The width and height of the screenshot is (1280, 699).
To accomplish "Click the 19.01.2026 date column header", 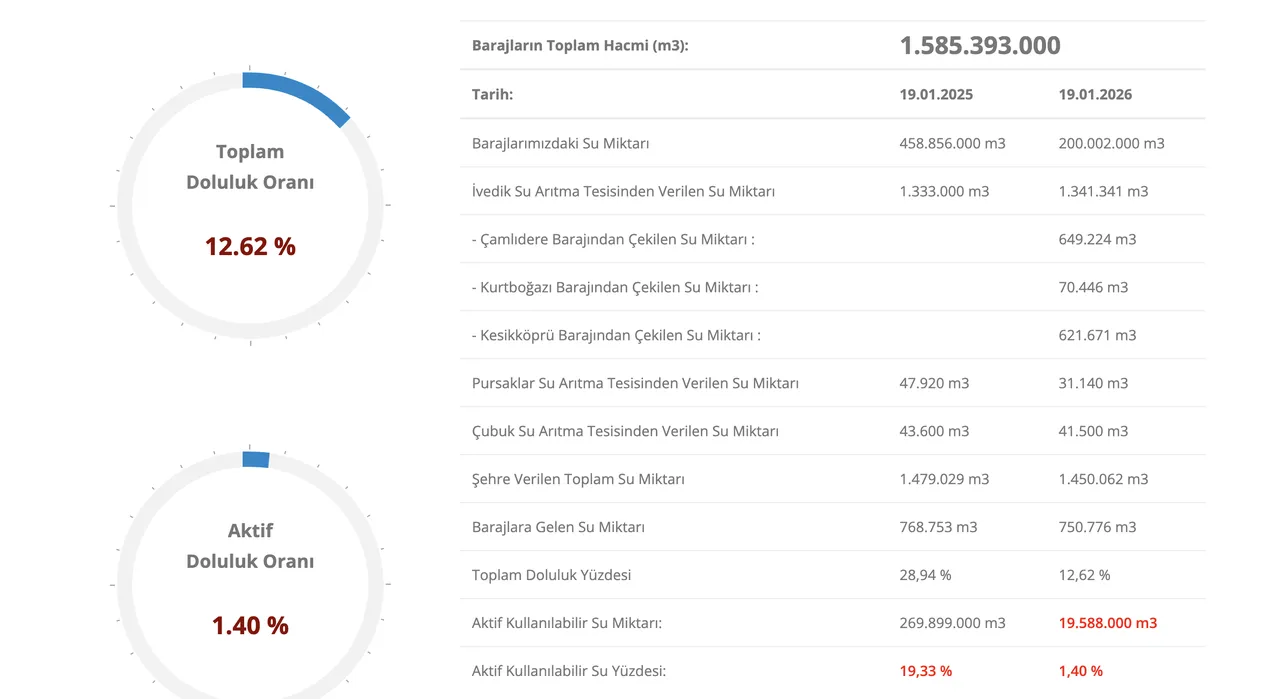I will 1094,95.
